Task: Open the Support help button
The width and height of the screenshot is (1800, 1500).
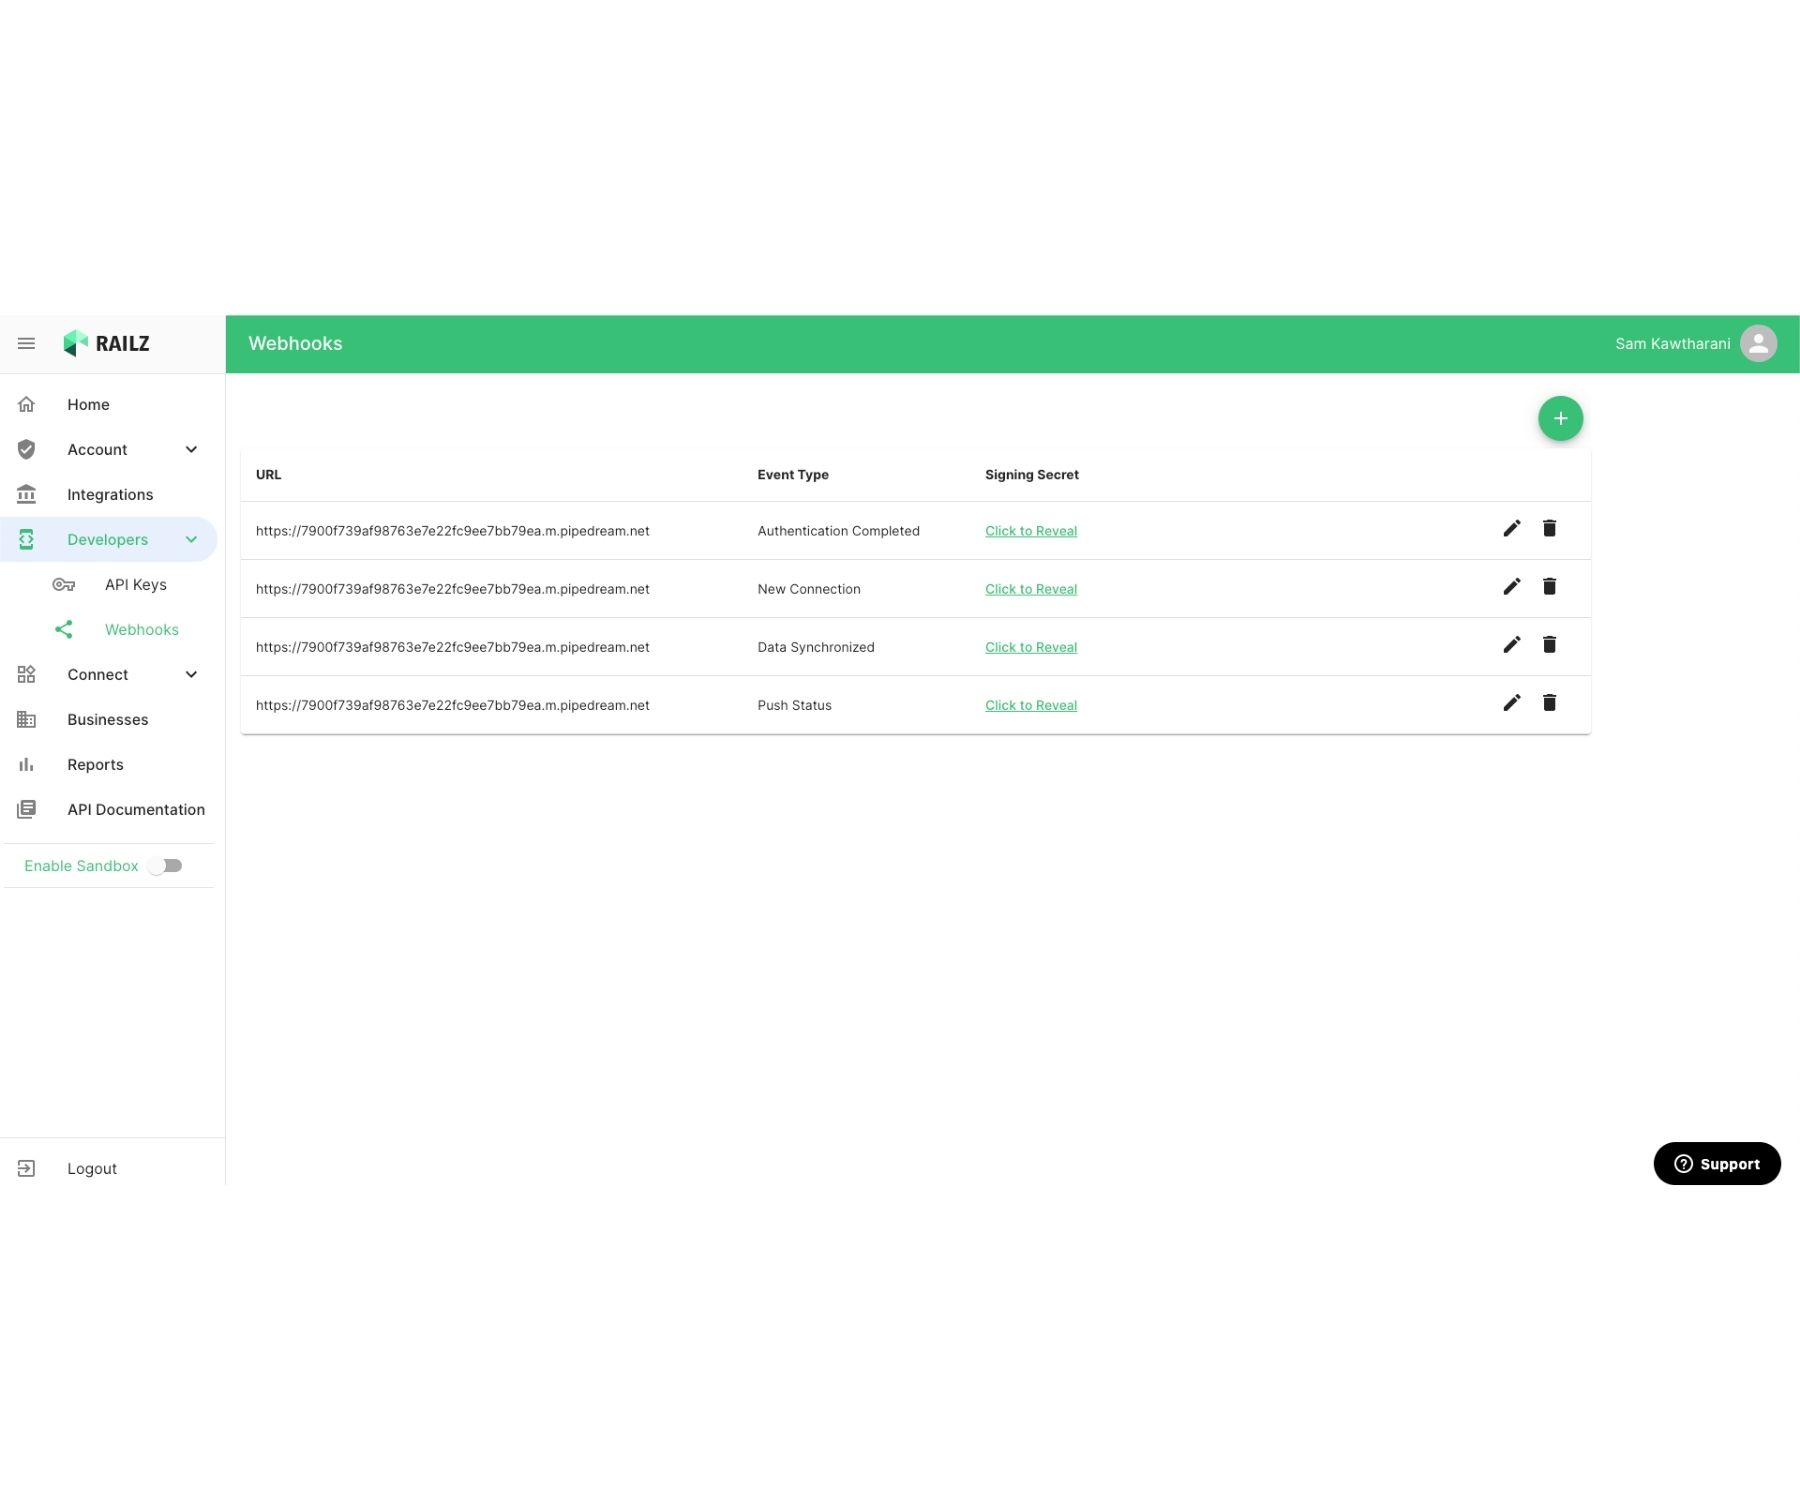Action: 1716,1164
